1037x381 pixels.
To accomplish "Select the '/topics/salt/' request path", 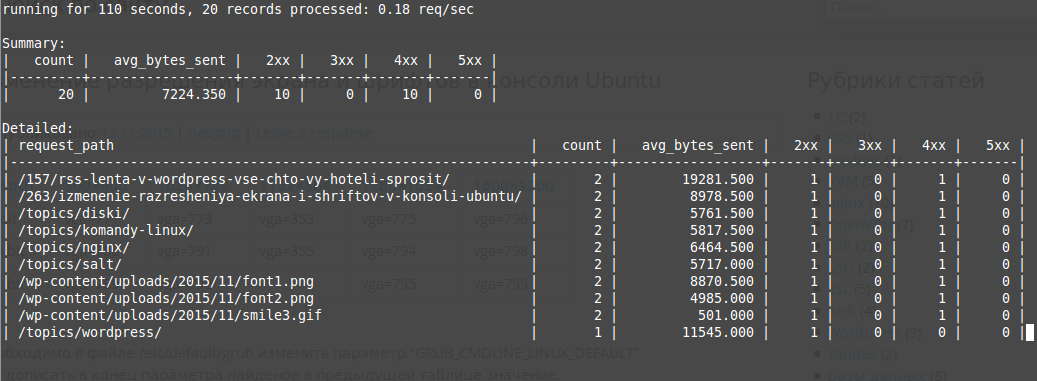I will click(x=70, y=265).
